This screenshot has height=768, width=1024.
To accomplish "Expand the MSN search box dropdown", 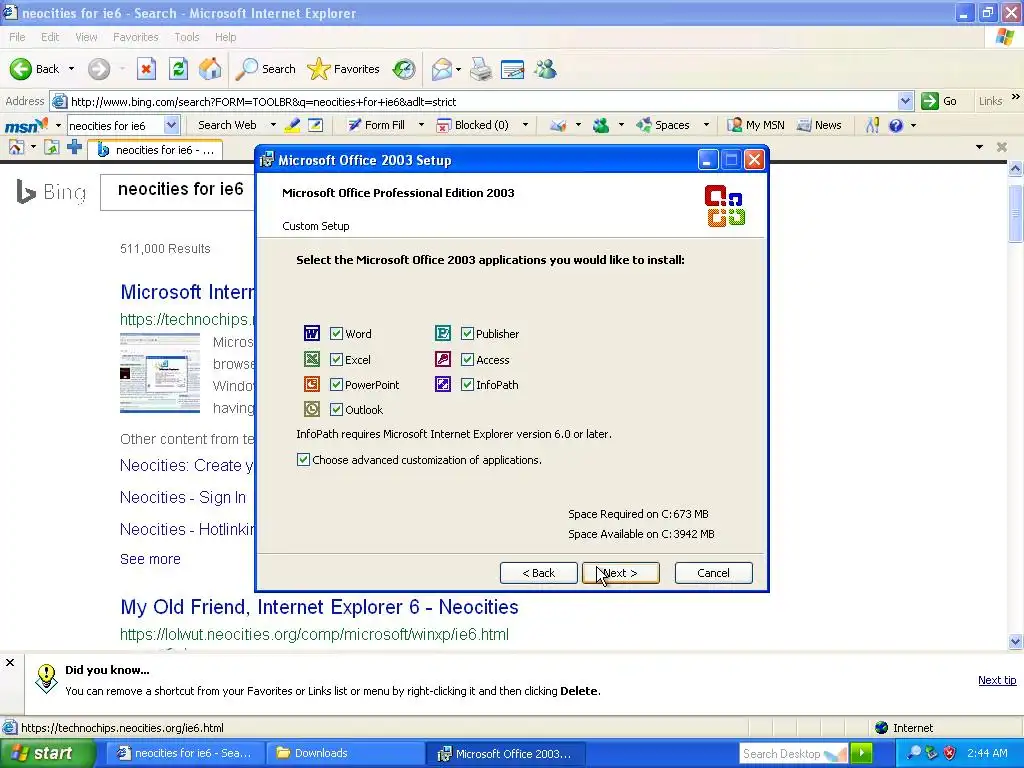I will pyautogui.click(x=171, y=125).
